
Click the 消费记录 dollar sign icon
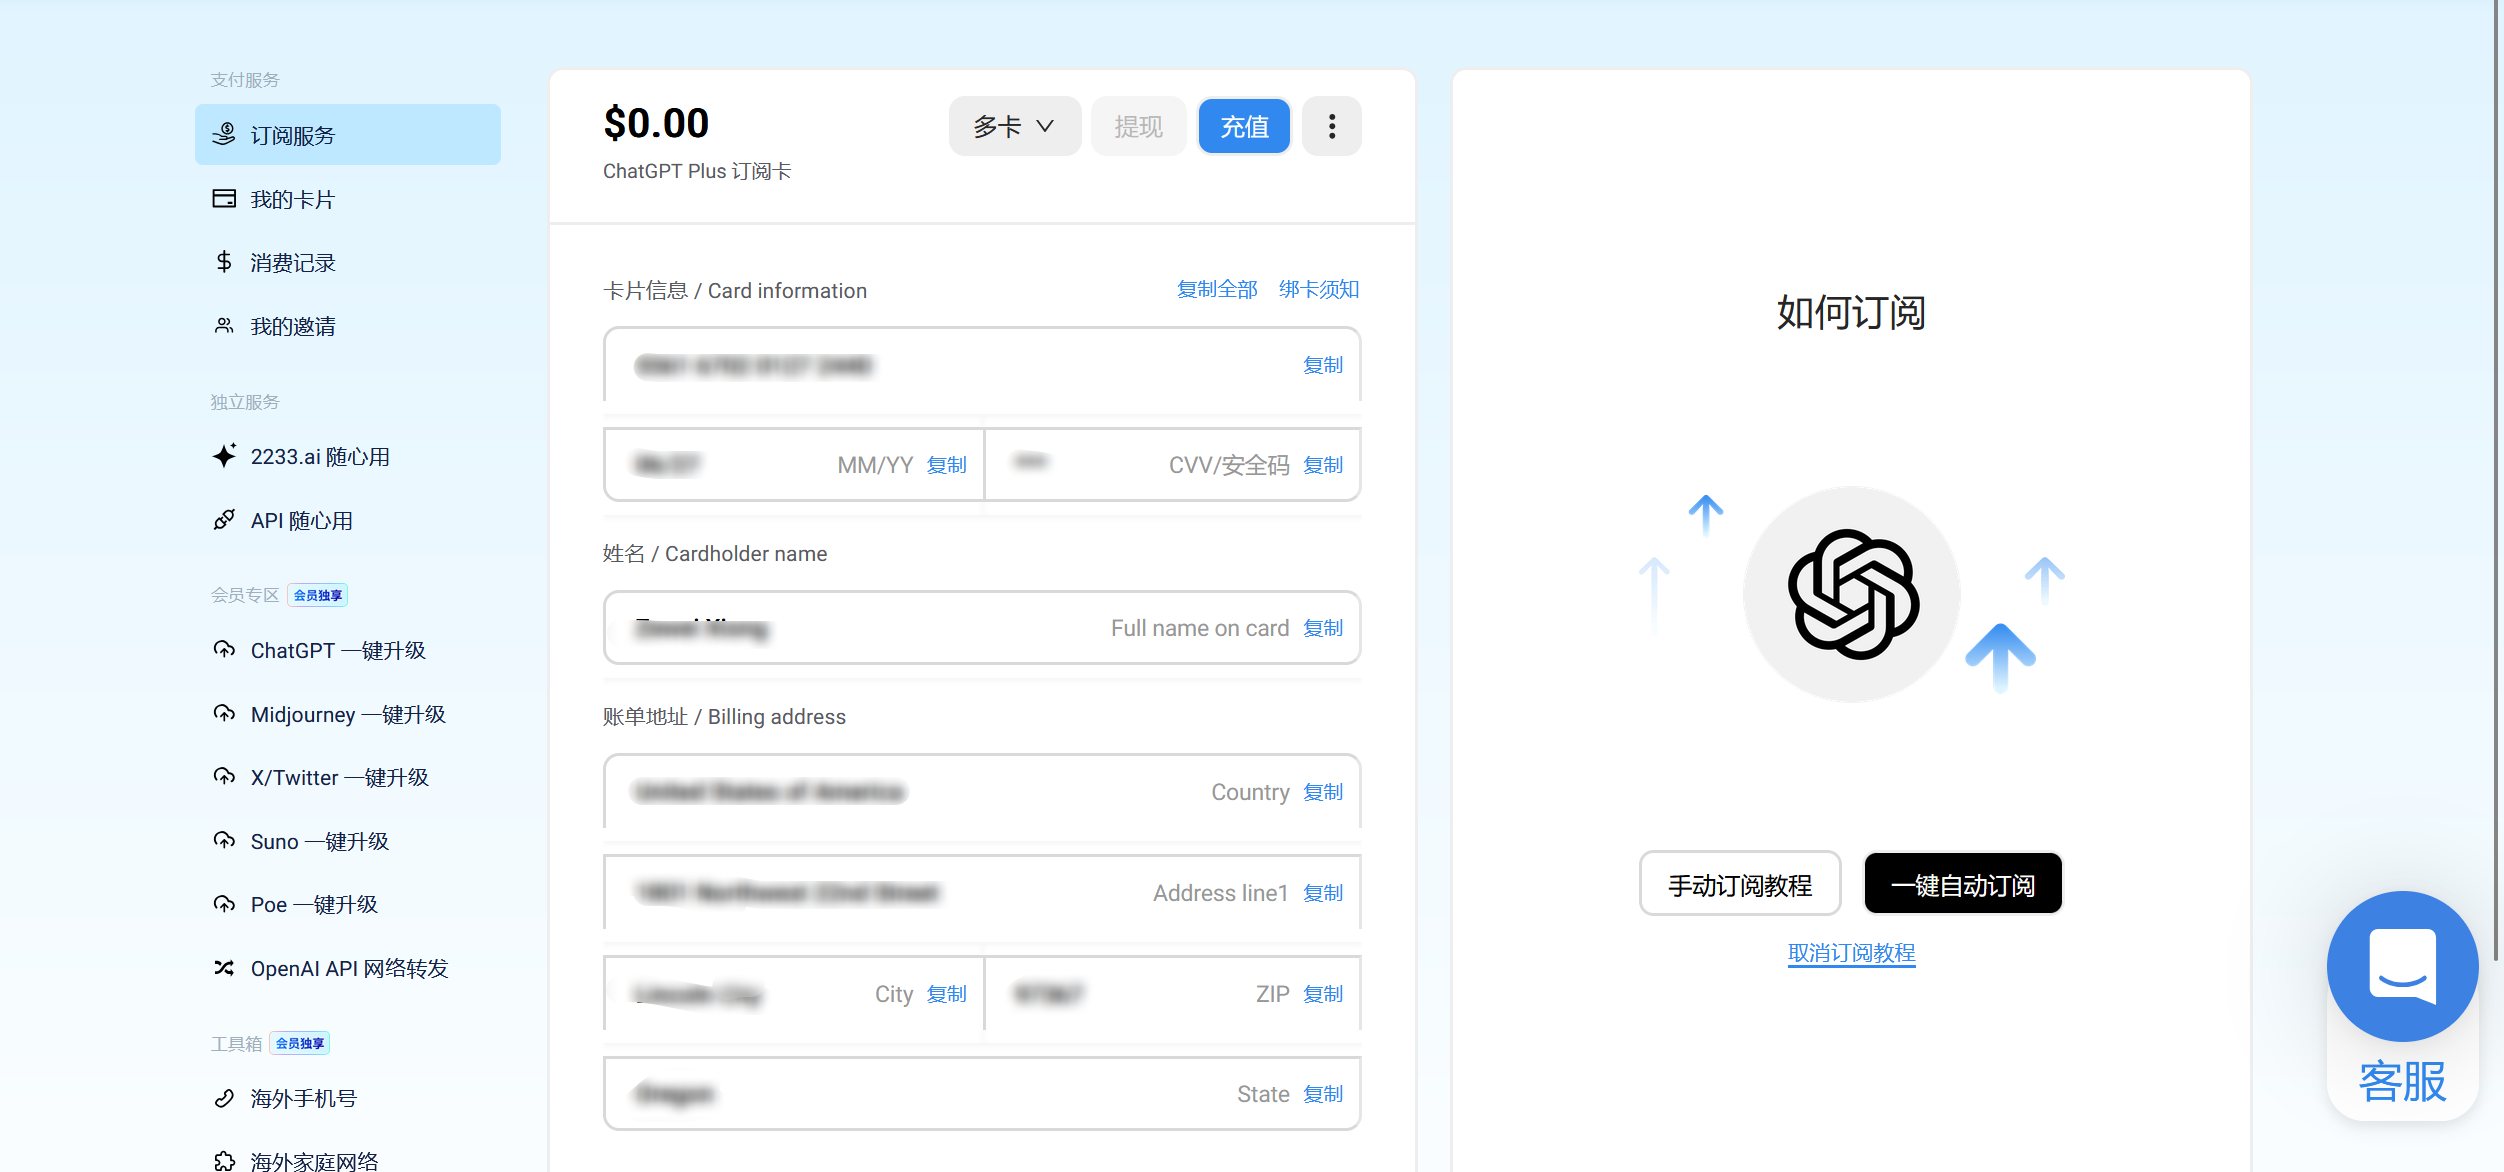coord(224,262)
